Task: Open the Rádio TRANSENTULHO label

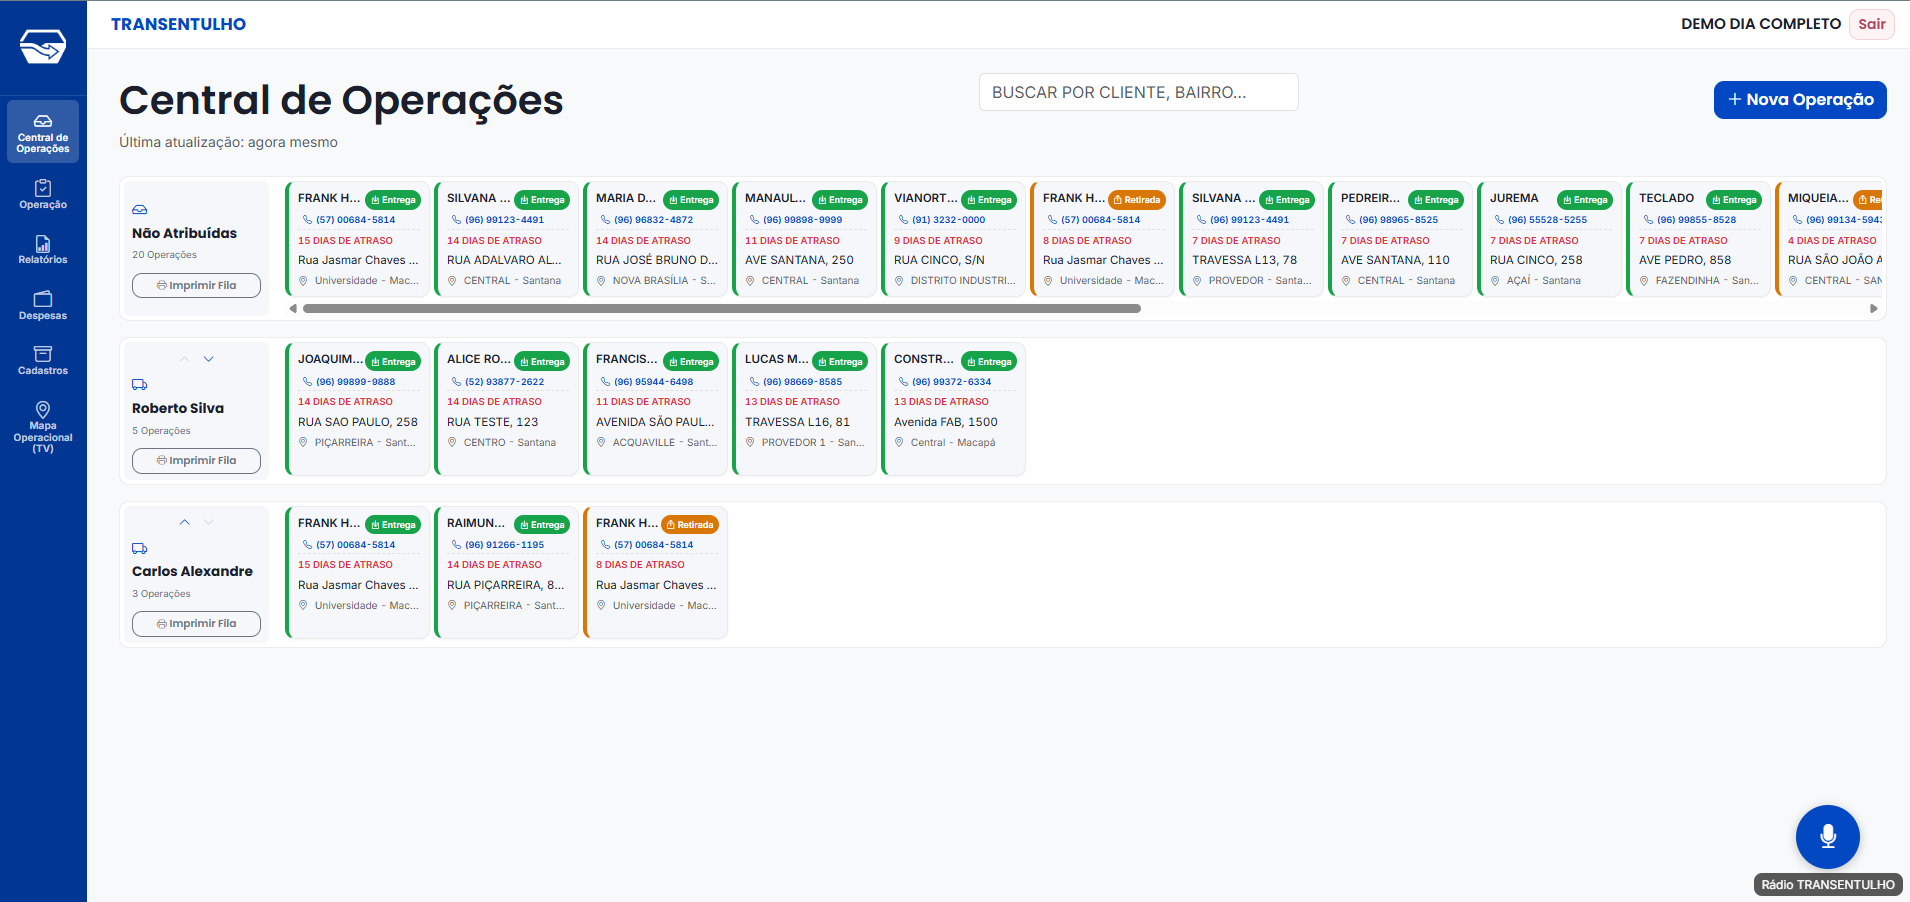Action: tap(1827, 885)
